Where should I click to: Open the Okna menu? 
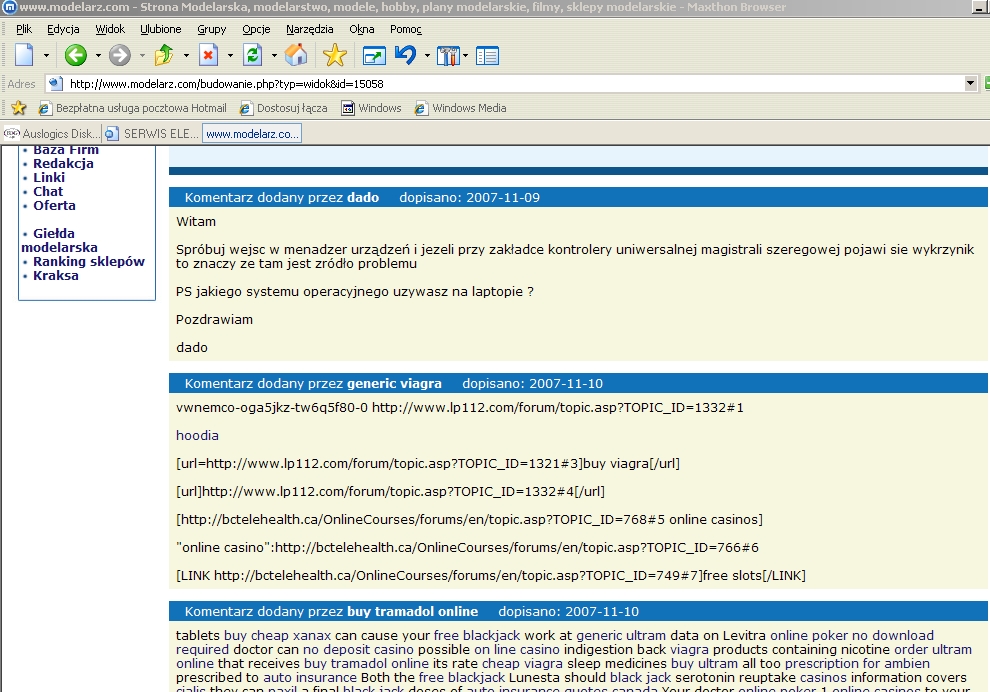coord(362,29)
